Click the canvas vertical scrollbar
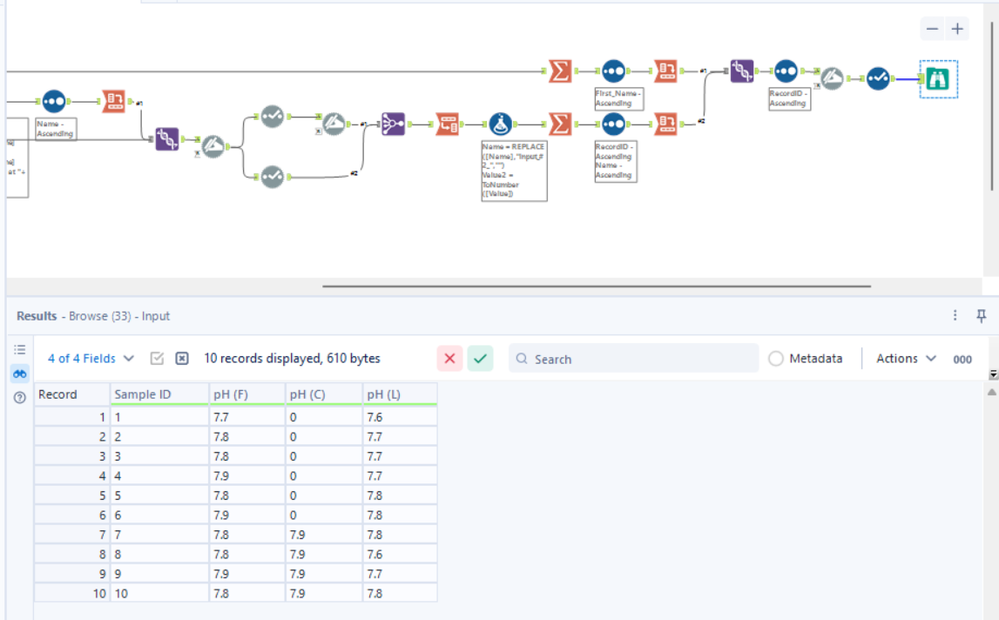This screenshot has height=620, width=999. pyautogui.click(x=991, y=105)
